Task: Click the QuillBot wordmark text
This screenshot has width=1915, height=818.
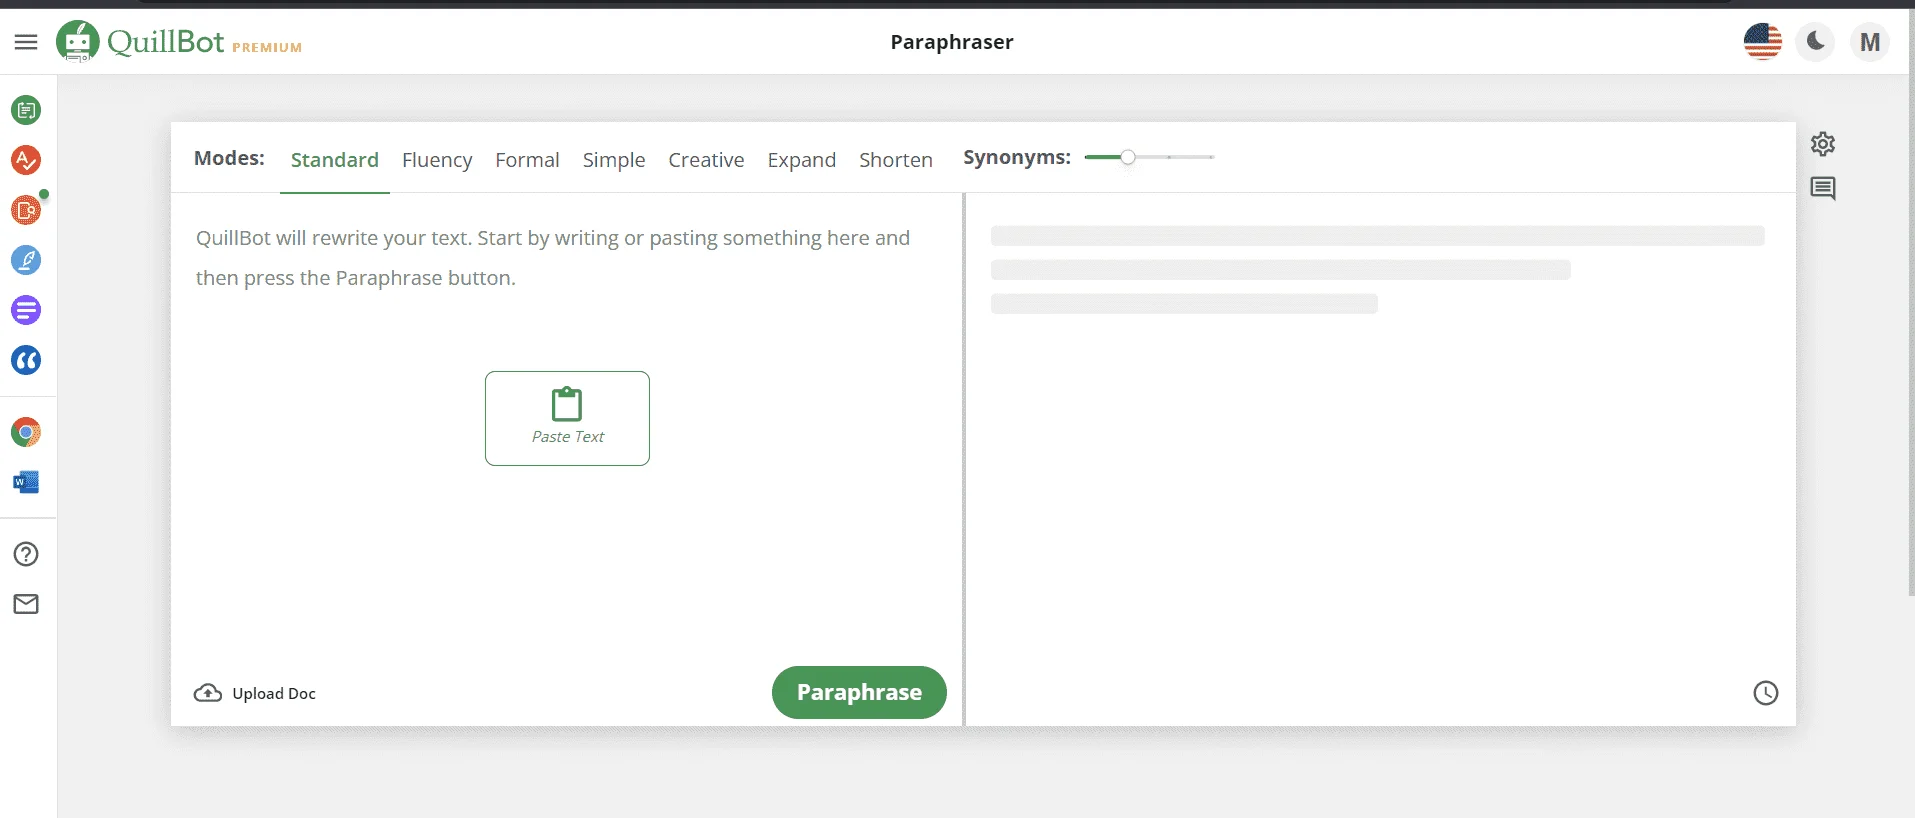Action: [166, 41]
